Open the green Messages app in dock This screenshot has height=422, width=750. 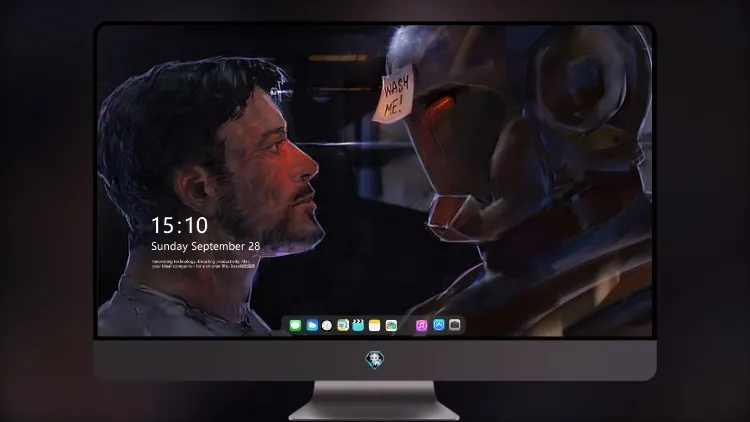(x=295, y=325)
